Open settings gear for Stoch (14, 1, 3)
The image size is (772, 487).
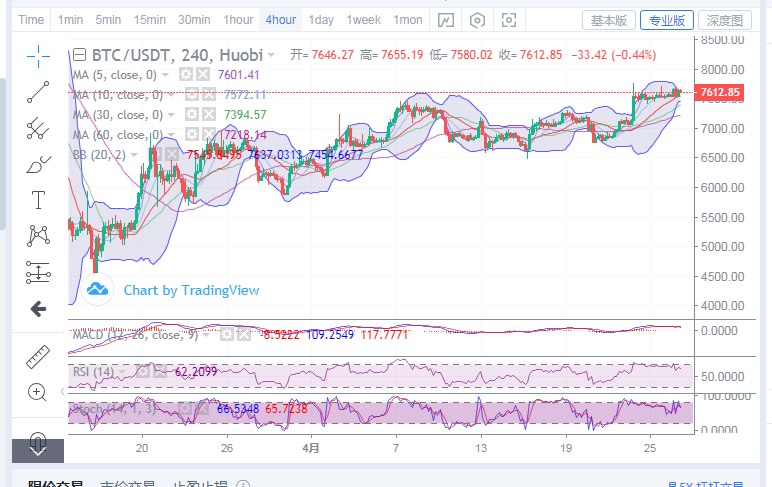185,408
